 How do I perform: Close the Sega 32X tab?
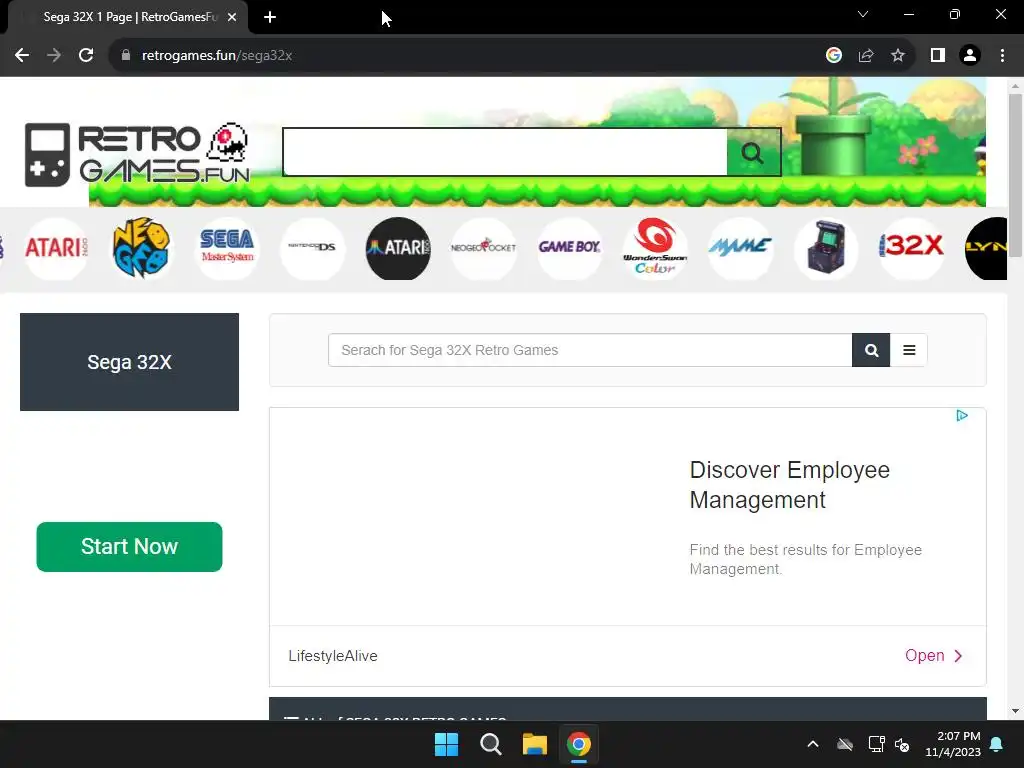[232, 17]
